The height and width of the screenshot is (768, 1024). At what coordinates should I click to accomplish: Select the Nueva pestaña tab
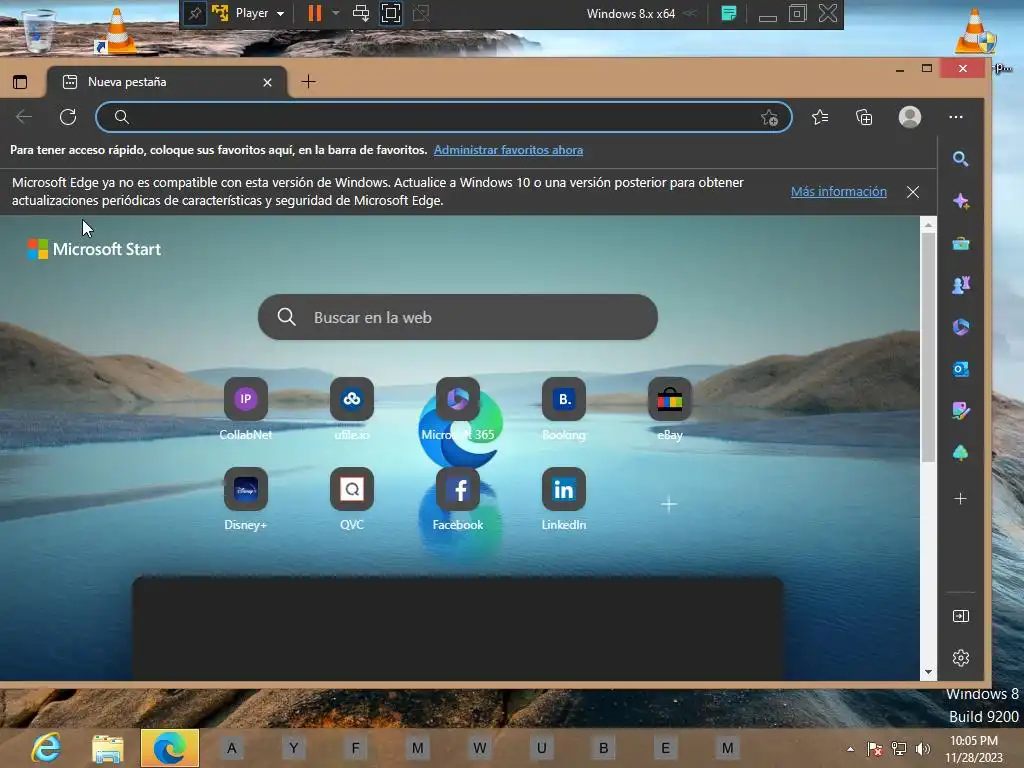pyautogui.click(x=167, y=82)
